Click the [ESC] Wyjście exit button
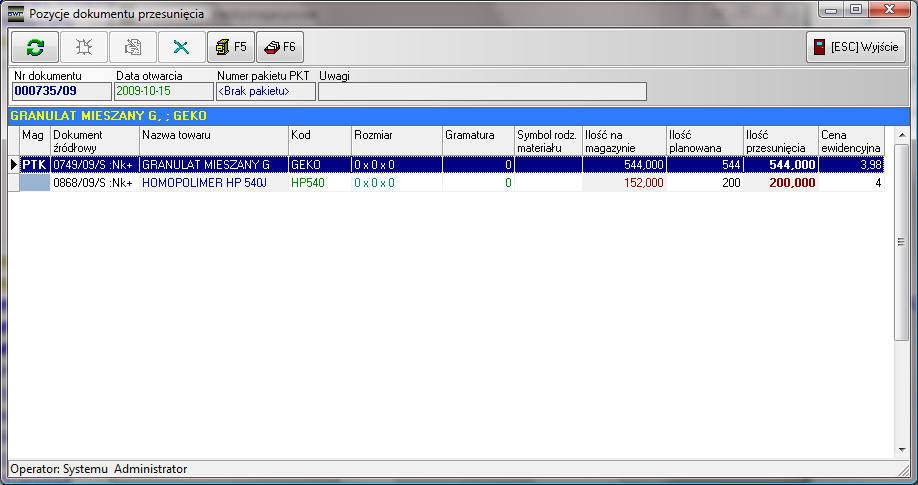Screen dimensions: 918x485 pos(857,47)
